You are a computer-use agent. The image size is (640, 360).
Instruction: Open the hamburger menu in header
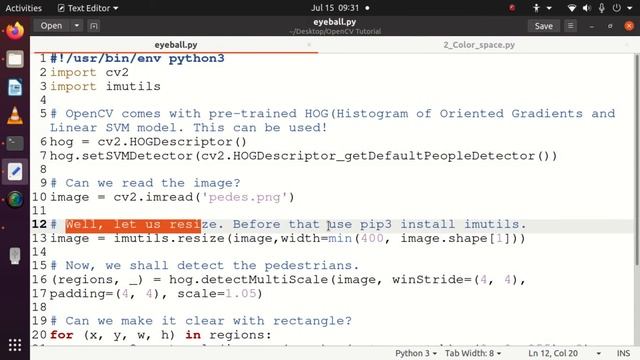[571, 26]
